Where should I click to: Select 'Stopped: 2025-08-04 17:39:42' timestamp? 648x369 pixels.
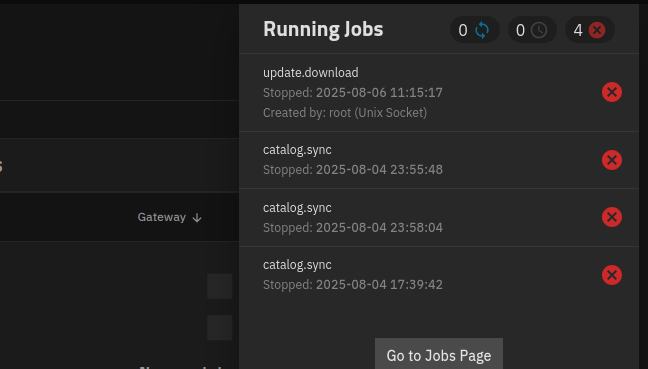[x=353, y=284]
